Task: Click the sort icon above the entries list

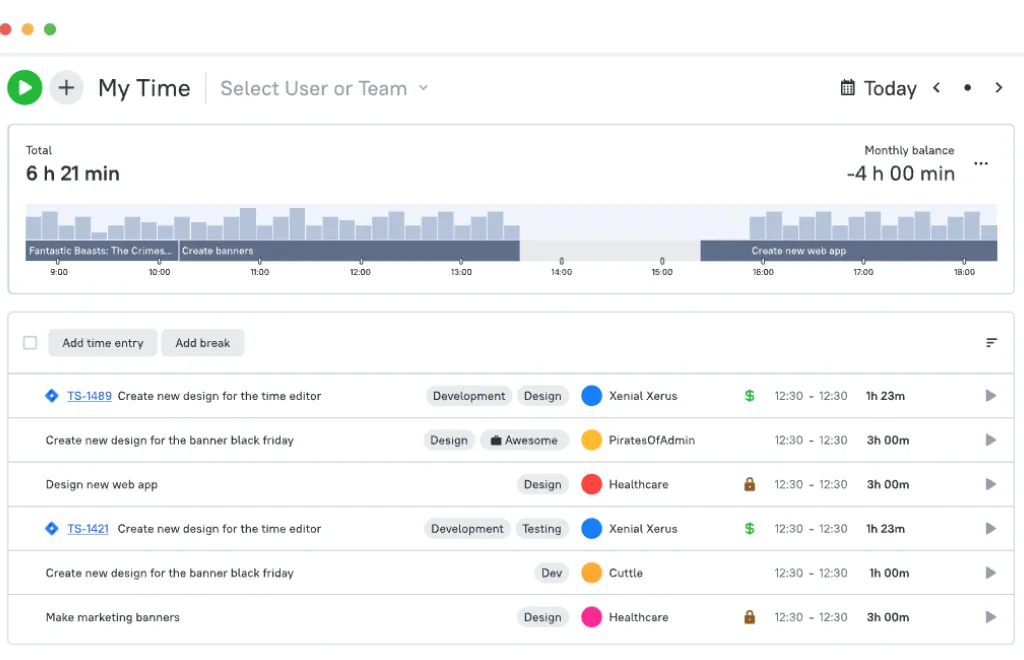Action: 991,343
